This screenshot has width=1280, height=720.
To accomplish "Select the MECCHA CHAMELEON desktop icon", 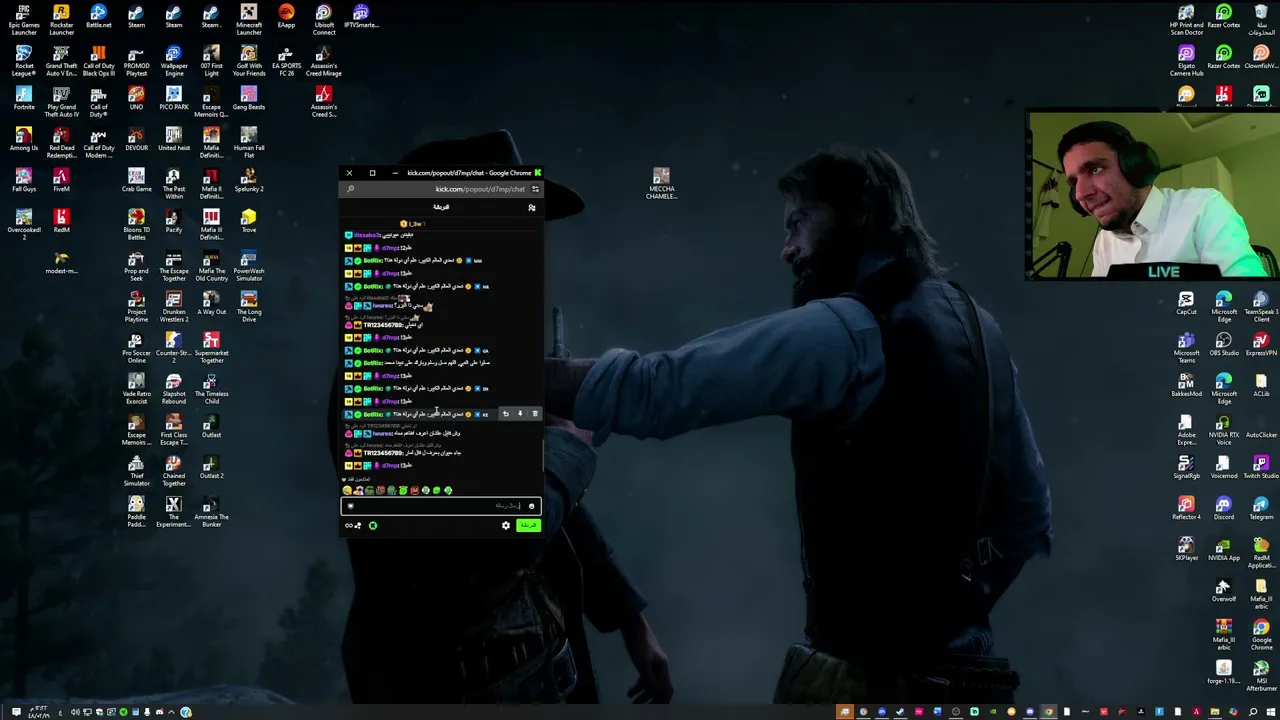I will click(661, 184).
